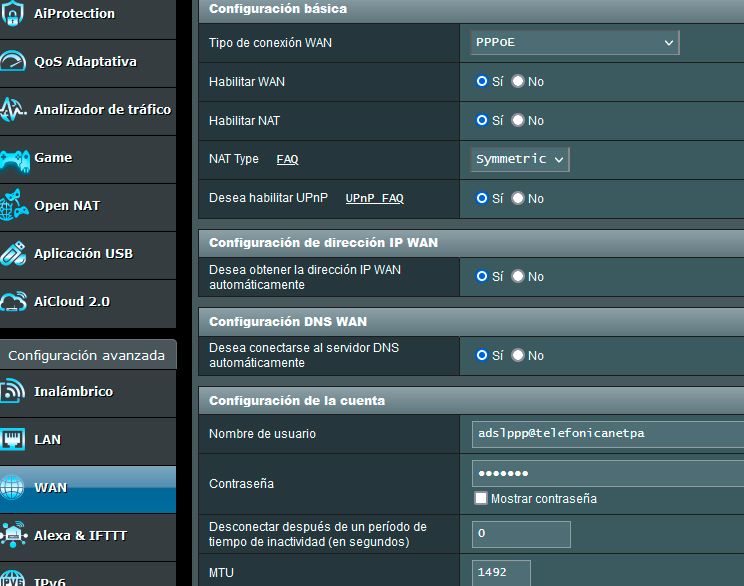Select No for habilitar UPnP
This screenshot has width=744, height=586.
tap(518, 198)
